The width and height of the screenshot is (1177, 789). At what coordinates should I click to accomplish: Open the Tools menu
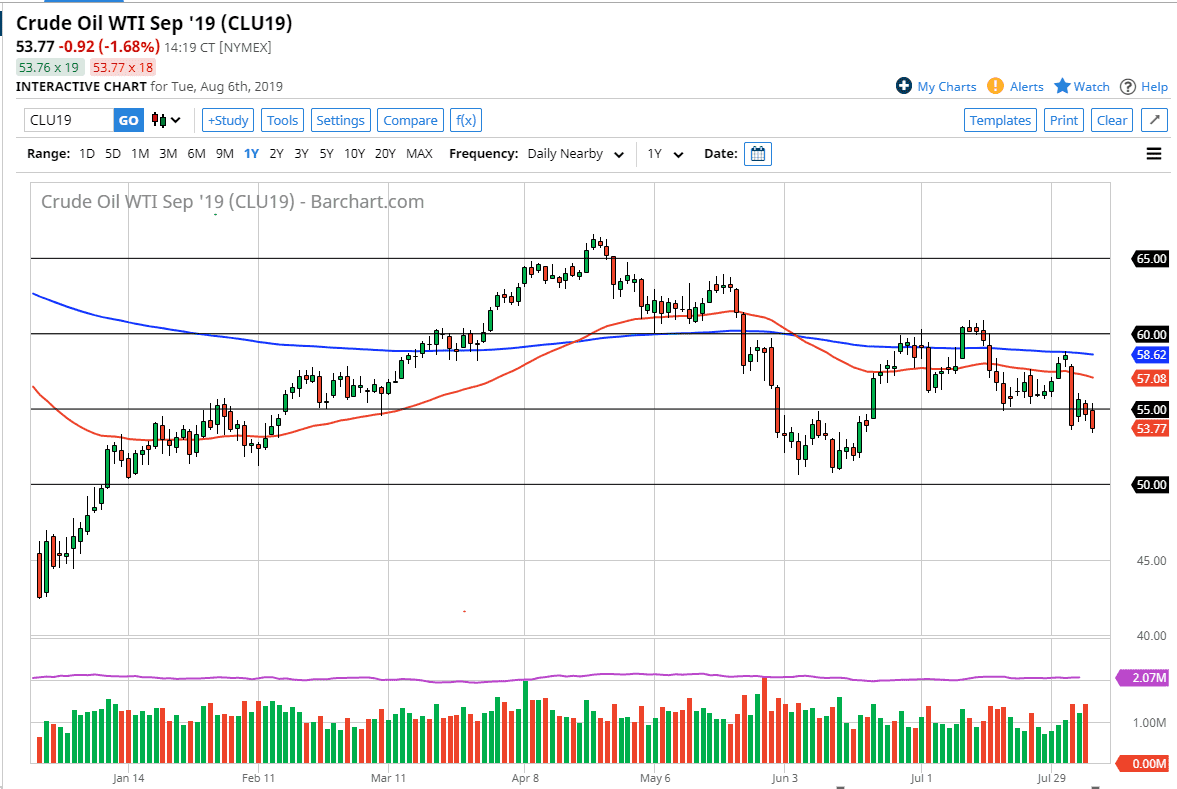click(282, 119)
